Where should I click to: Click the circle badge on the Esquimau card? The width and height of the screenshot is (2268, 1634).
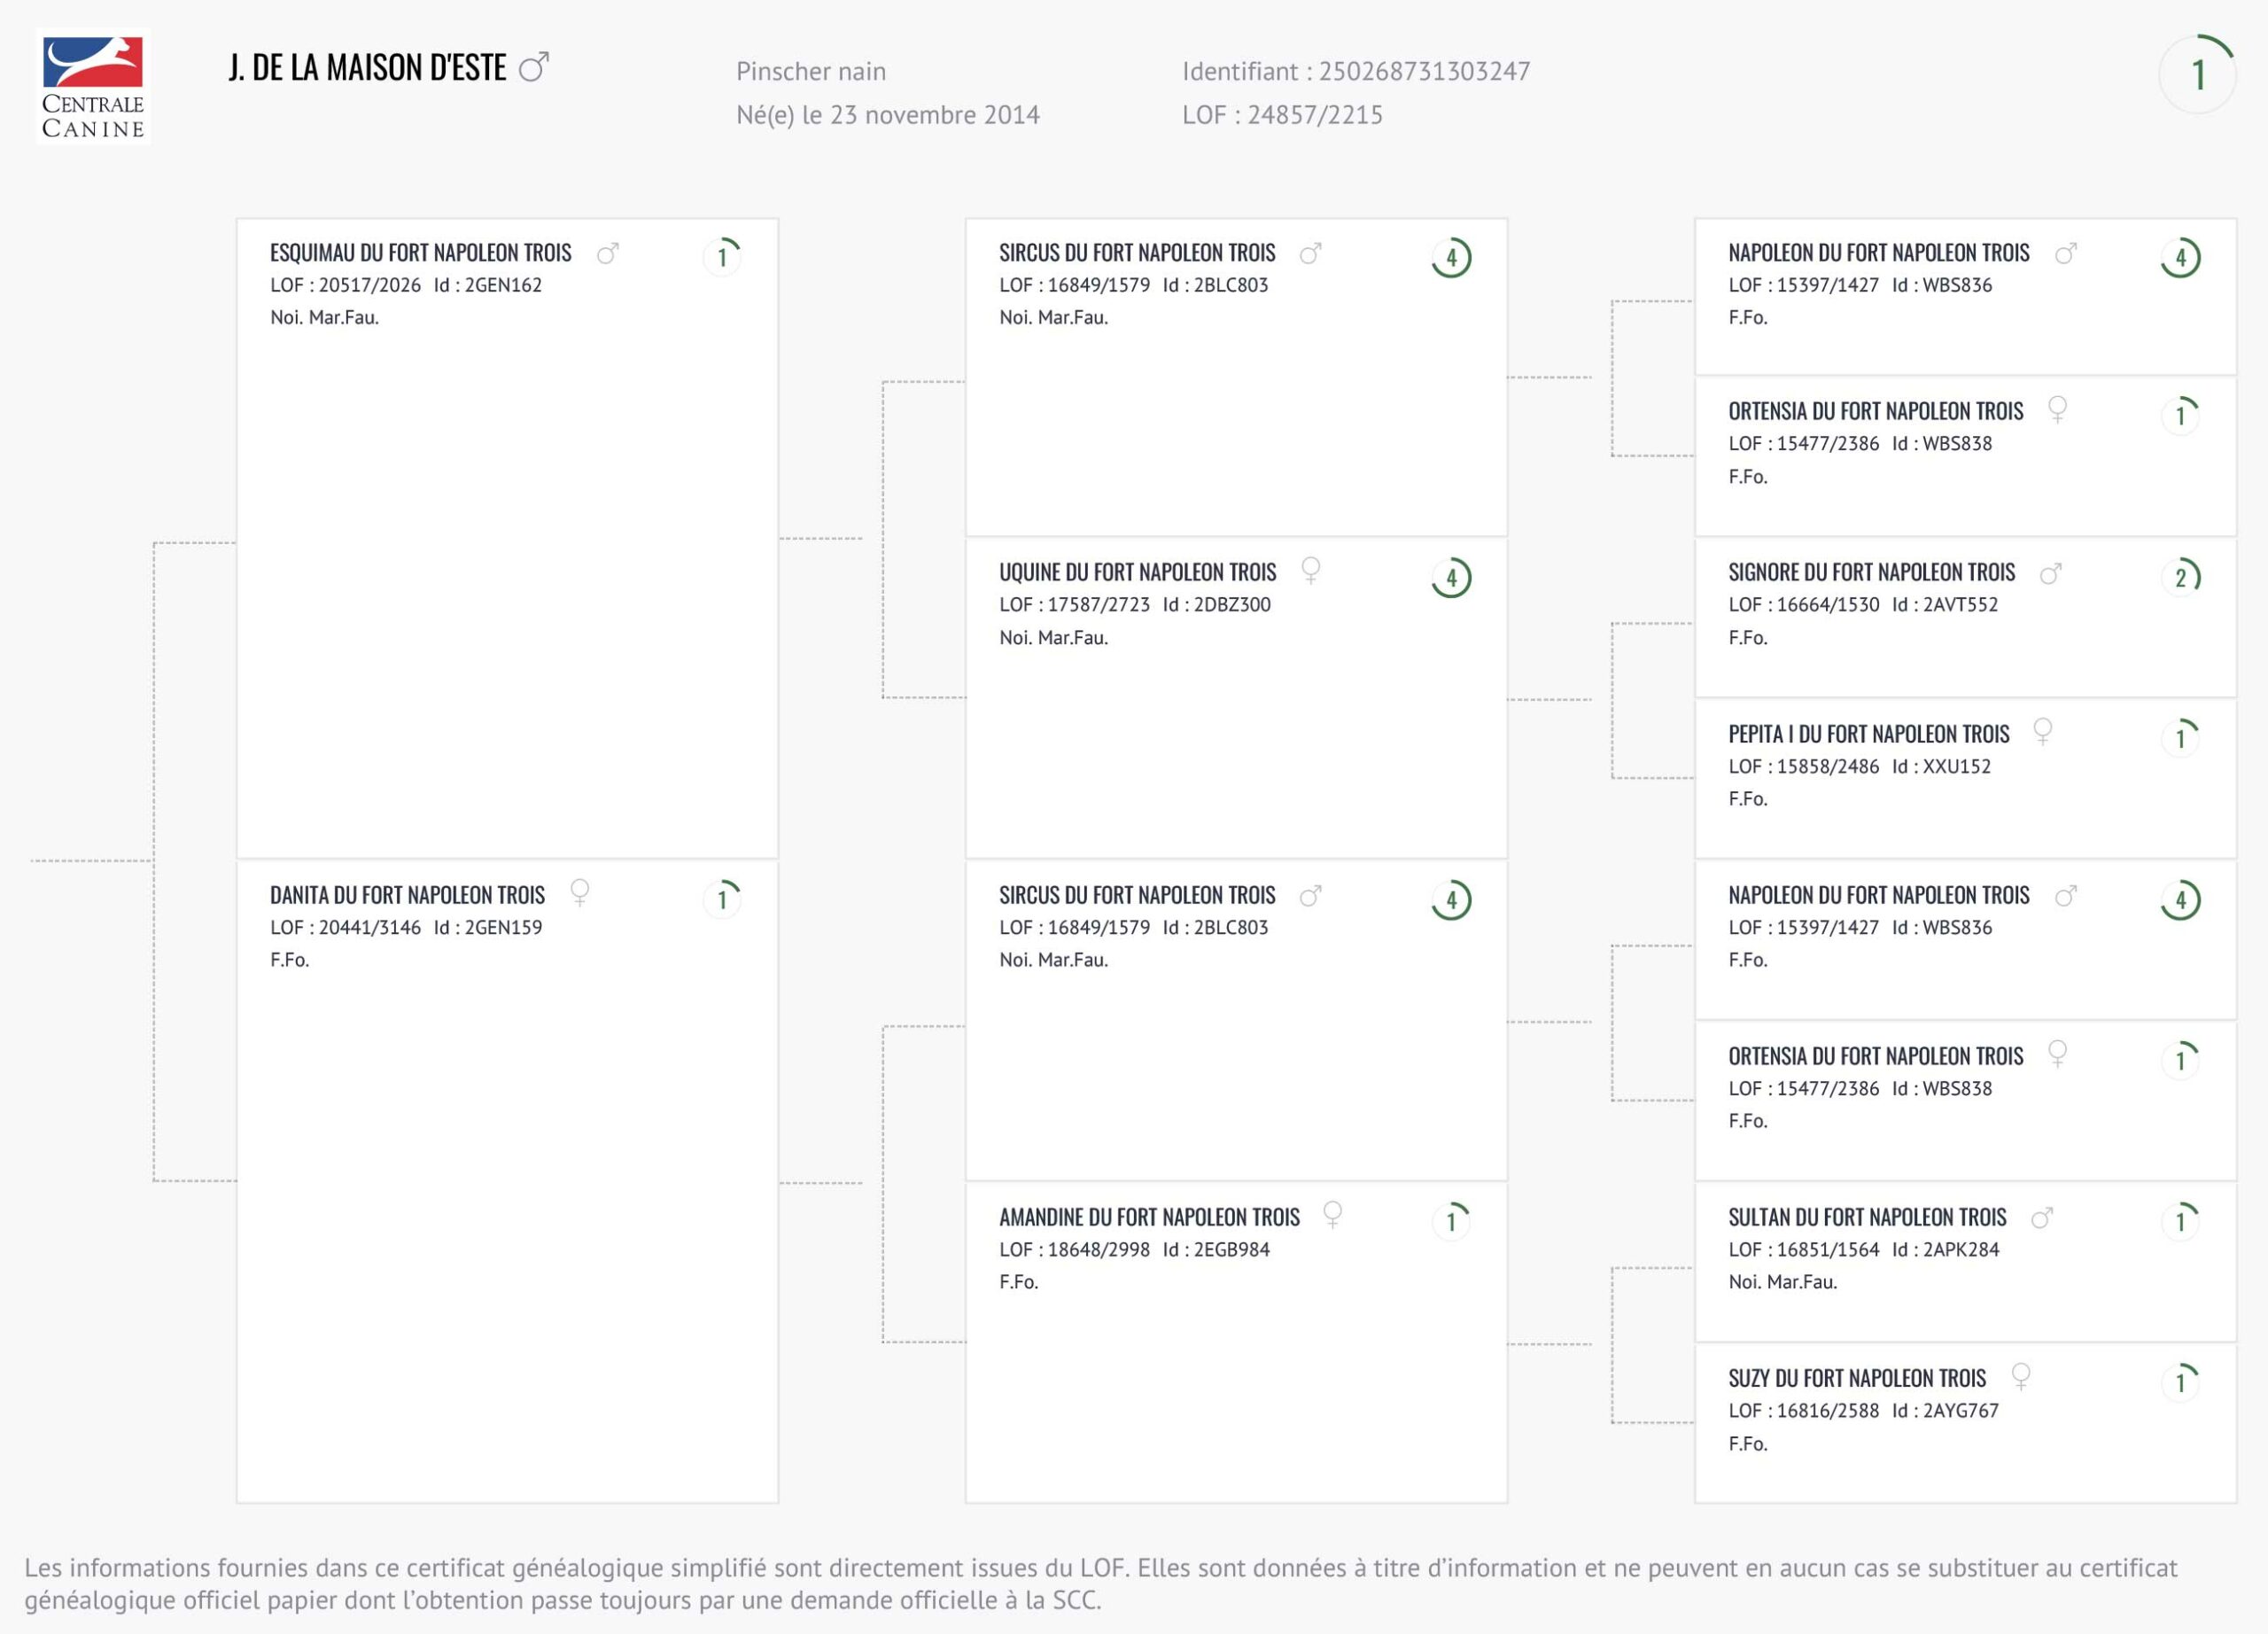pos(722,257)
